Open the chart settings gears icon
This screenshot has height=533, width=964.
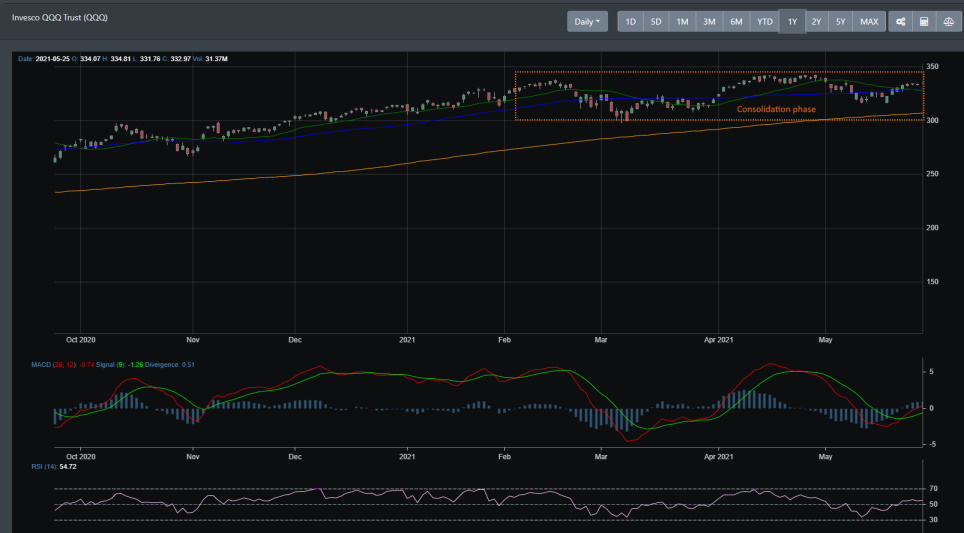[900, 22]
